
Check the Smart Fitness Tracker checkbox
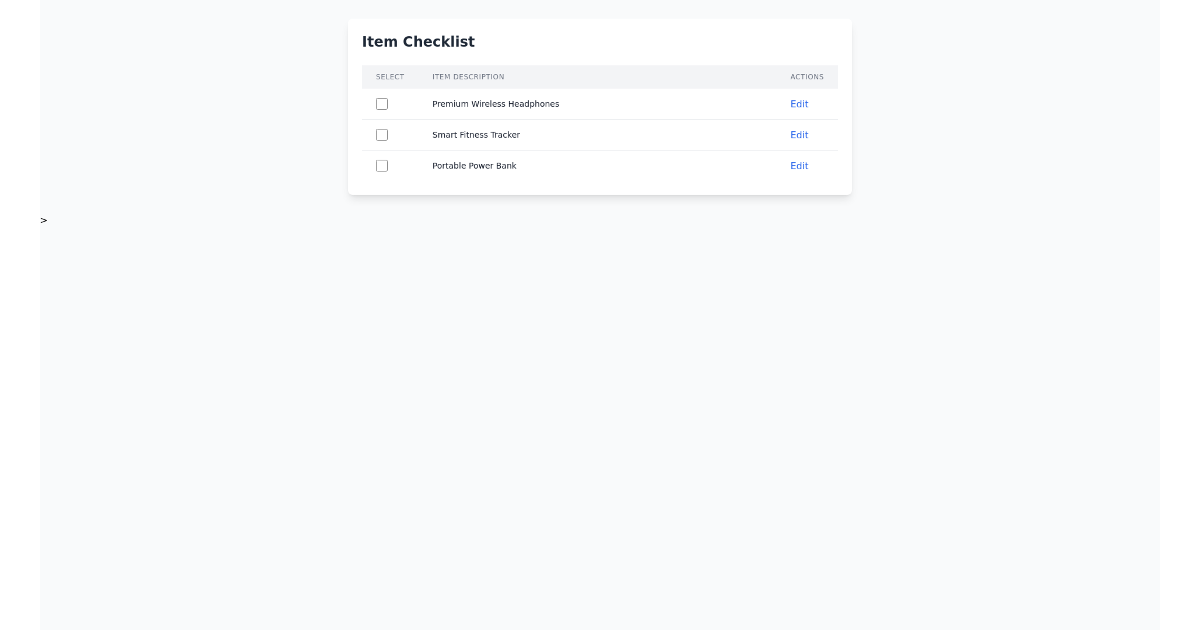click(382, 134)
